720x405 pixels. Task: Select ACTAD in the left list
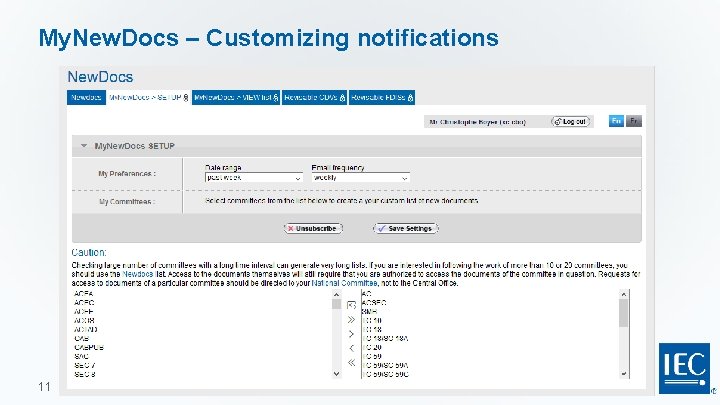click(86, 330)
